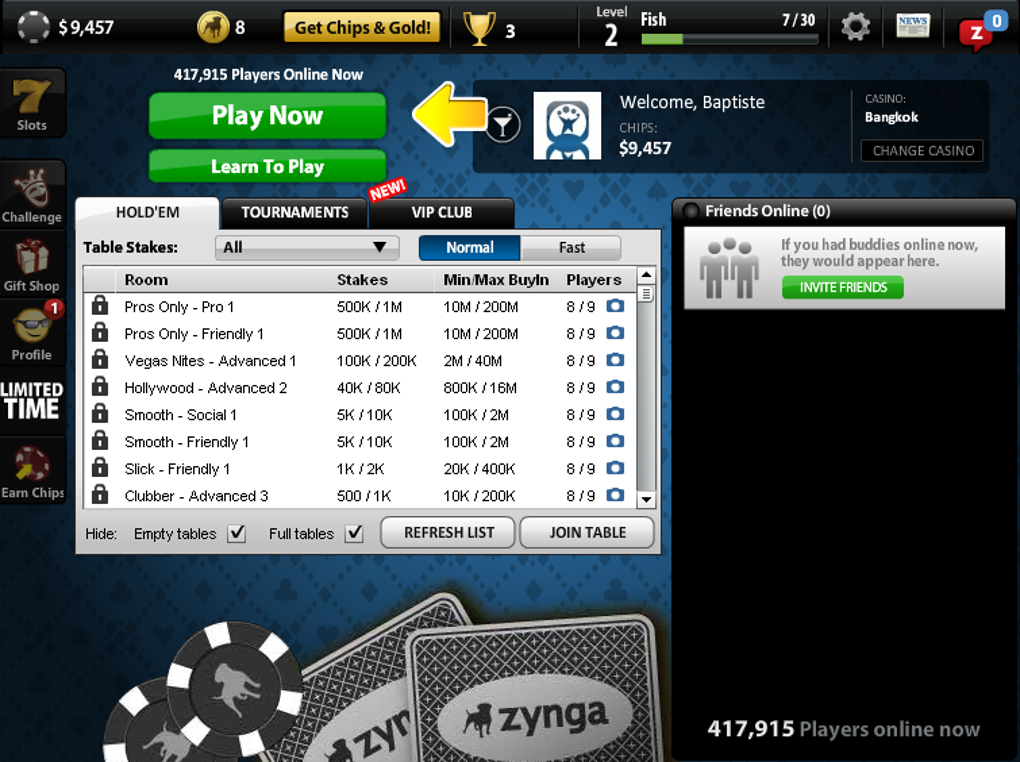Image resolution: width=1020 pixels, height=762 pixels.
Task: Click scroll down arrow of room list
Action: tap(646, 500)
